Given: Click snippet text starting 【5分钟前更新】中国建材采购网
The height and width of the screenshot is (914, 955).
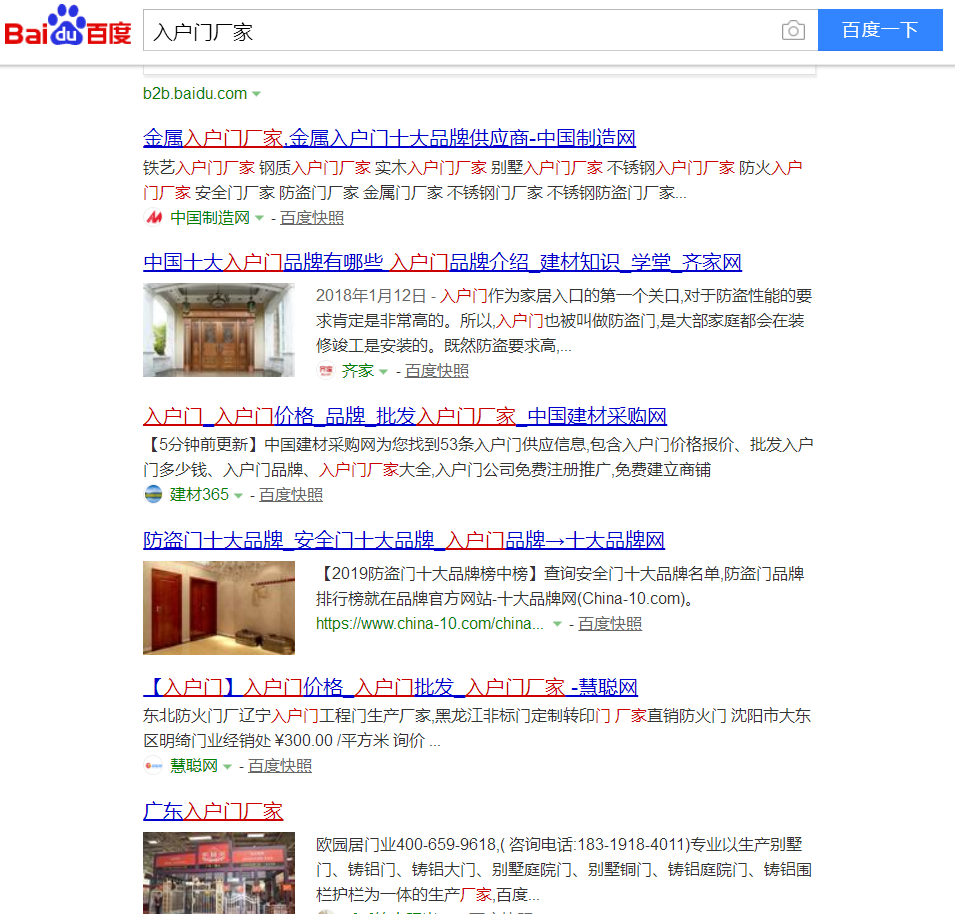Looking at the screenshot, I should tap(478, 457).
